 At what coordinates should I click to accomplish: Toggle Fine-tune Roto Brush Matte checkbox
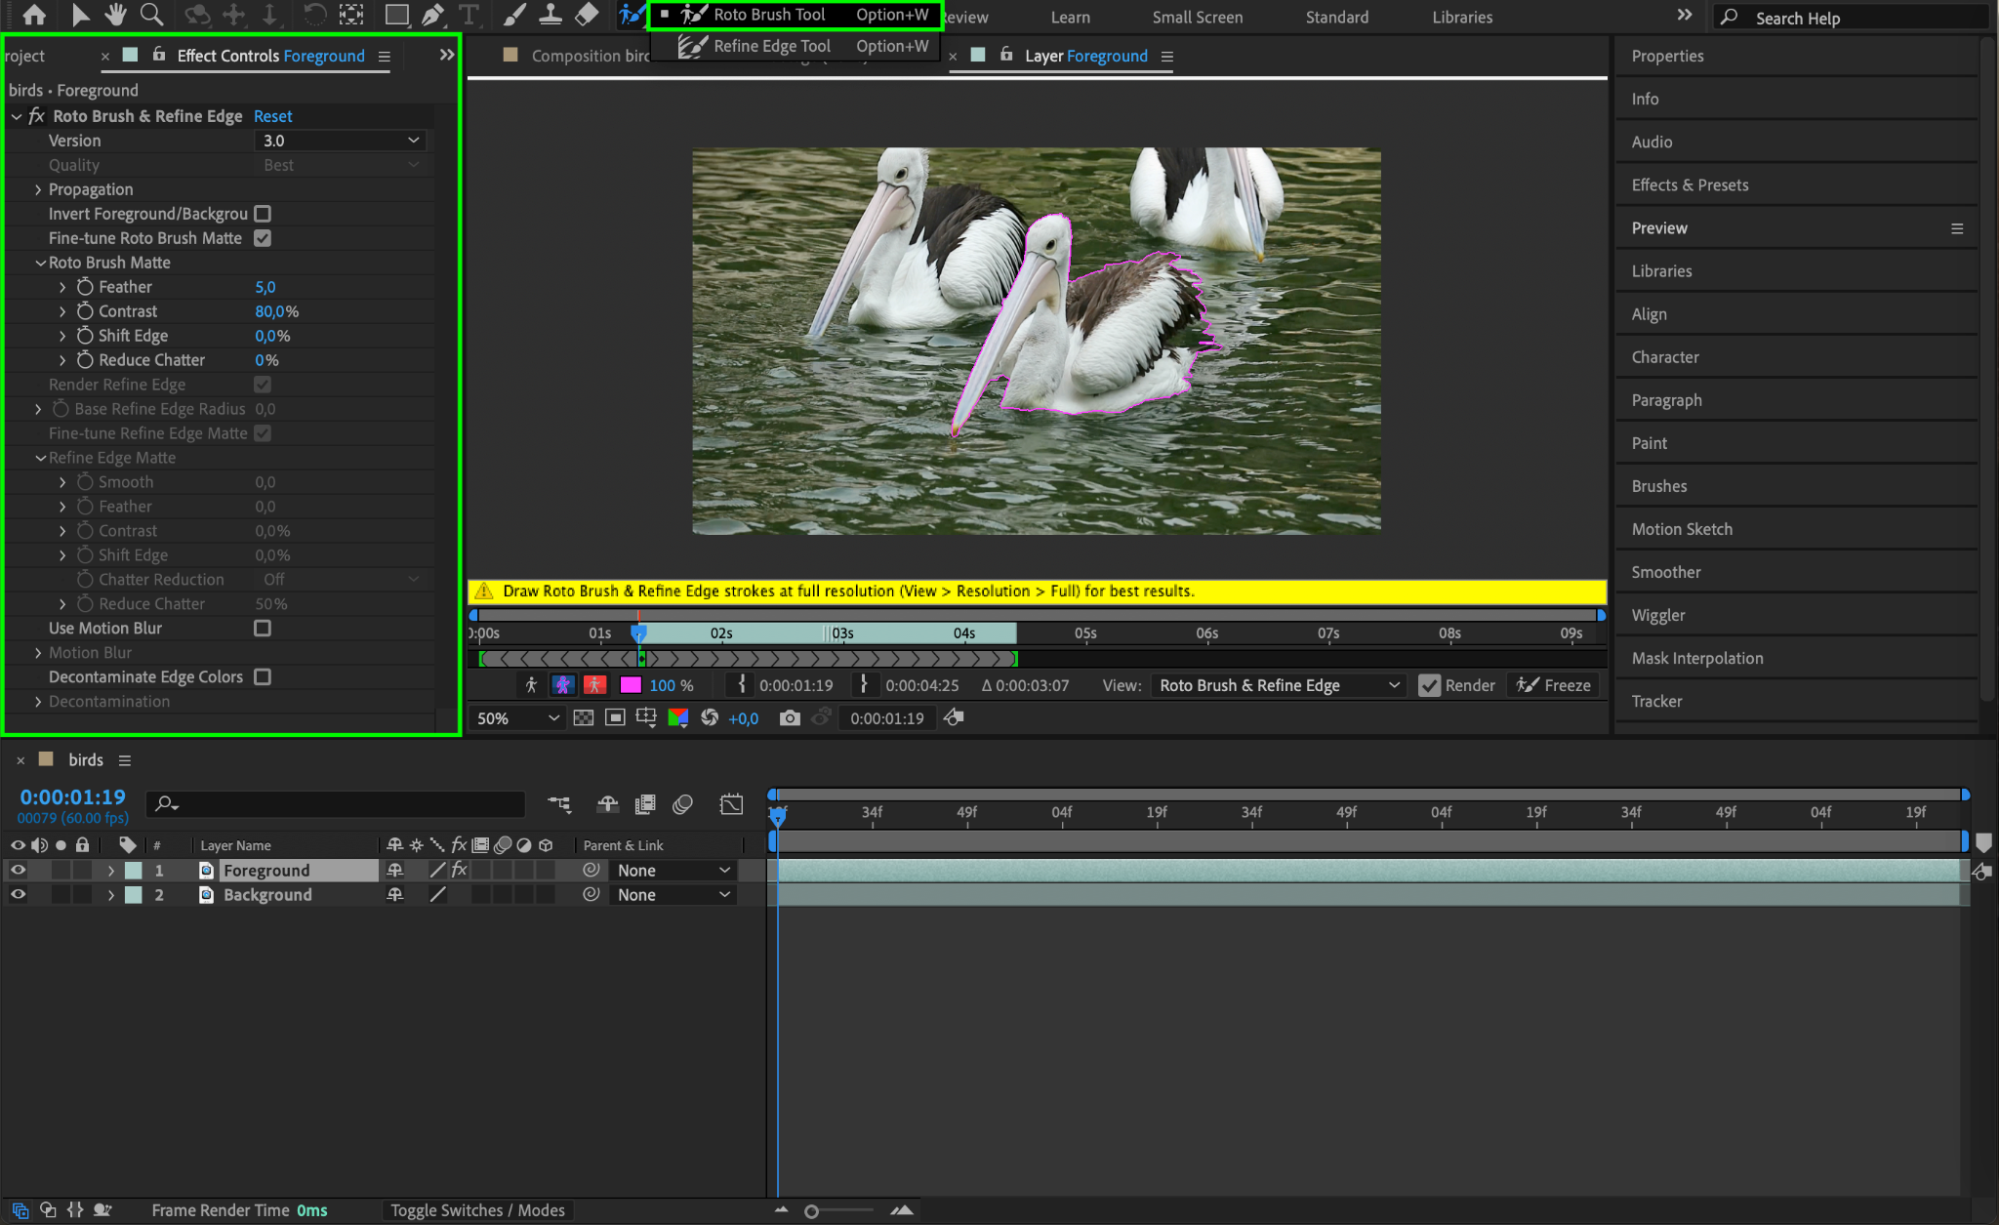click(x=262, y=238)
